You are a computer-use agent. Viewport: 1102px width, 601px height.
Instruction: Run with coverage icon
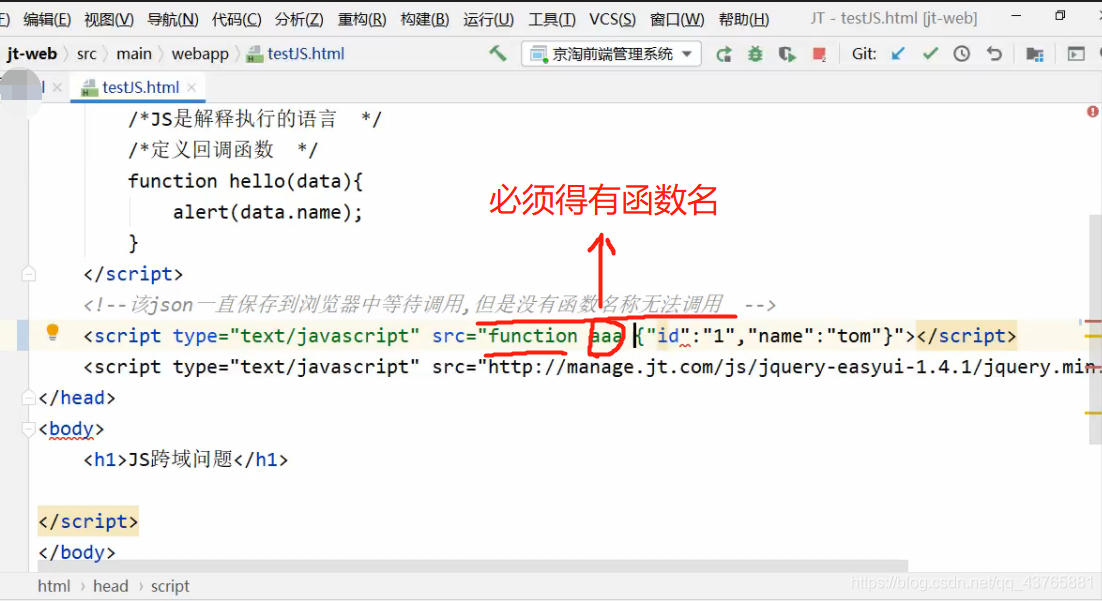(787, 54)
